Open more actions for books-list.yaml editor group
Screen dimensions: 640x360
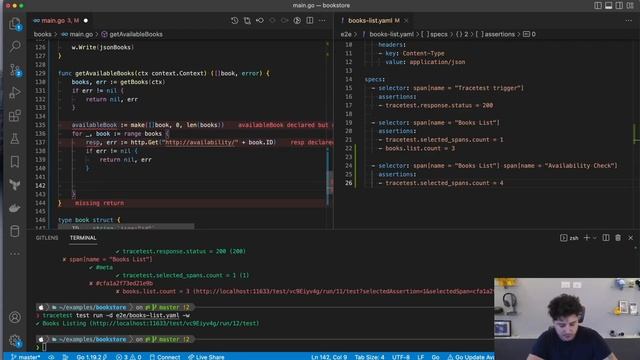point(629,20)
